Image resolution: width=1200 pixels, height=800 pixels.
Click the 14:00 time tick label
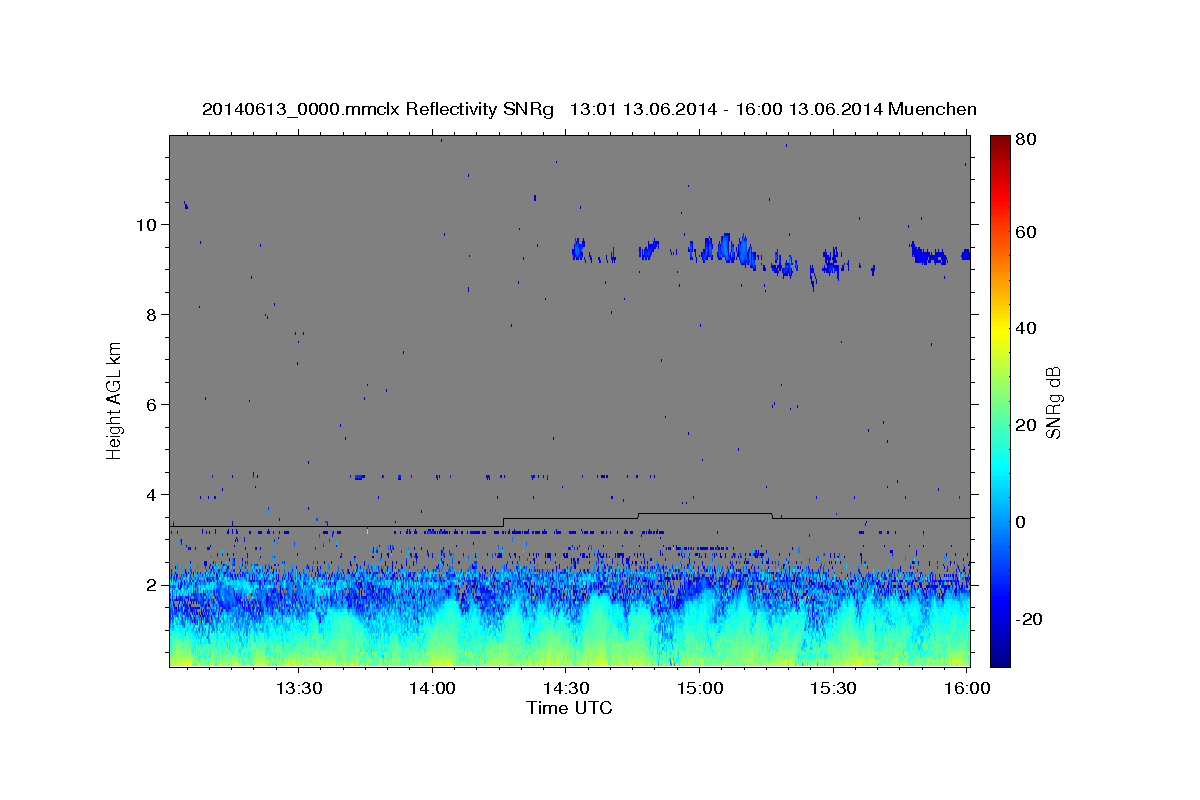click(433, 688)
